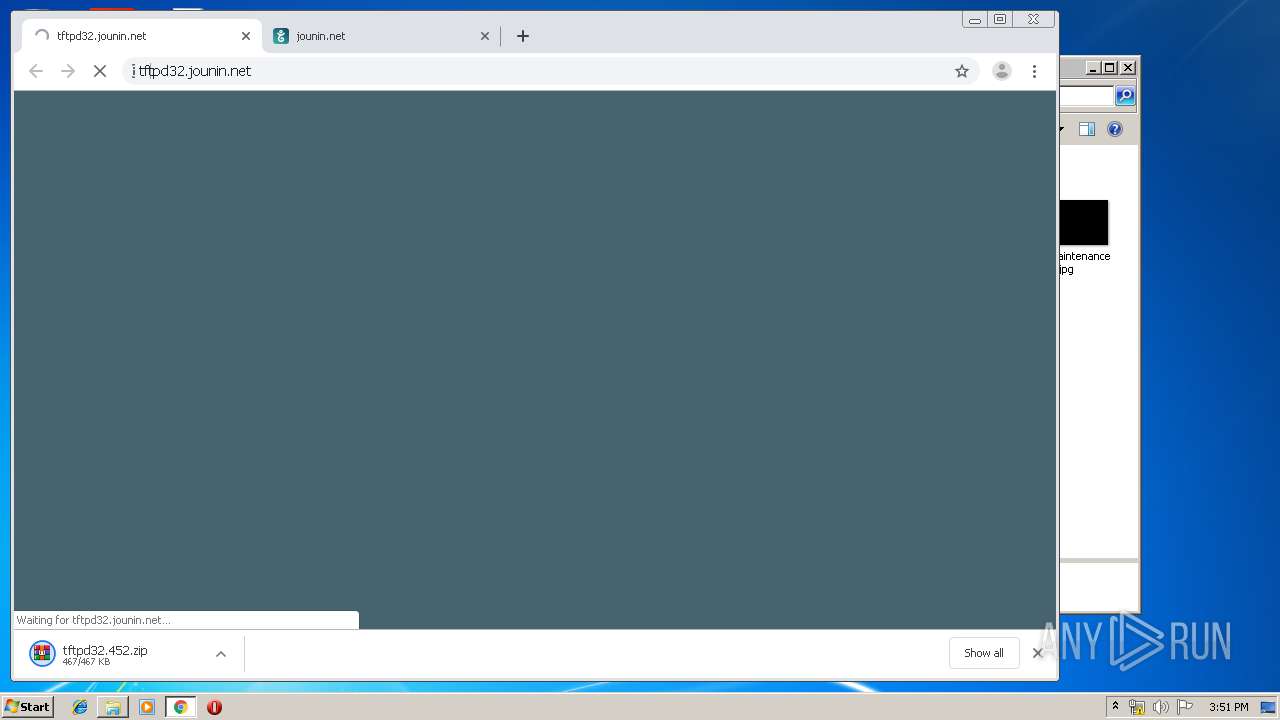
Task: Launch Windows Media Player from taskbar
Action: coord(147,707)
